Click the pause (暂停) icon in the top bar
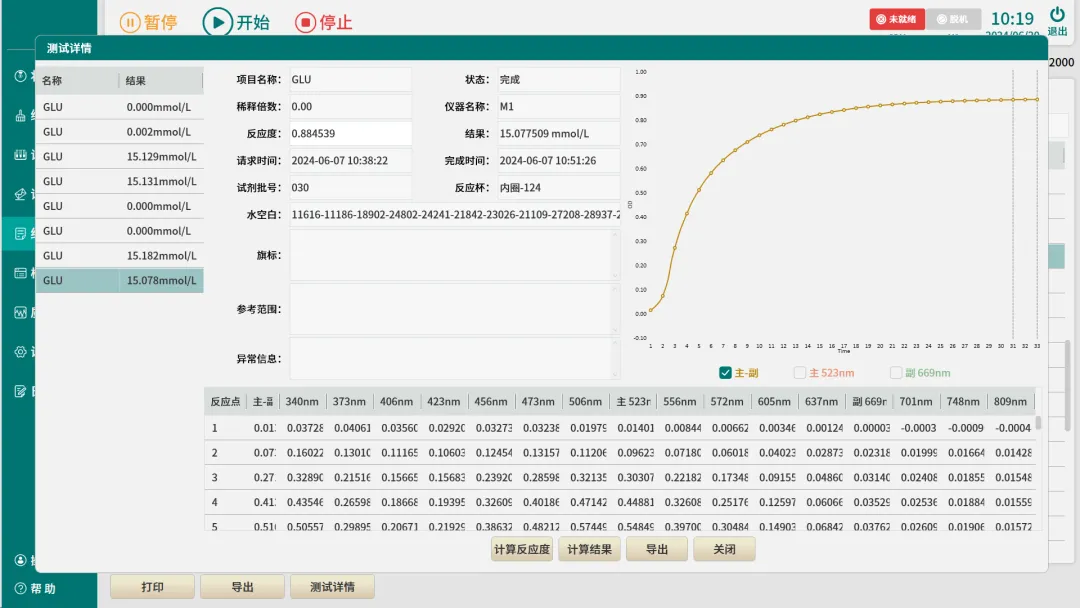 (129, 22)
